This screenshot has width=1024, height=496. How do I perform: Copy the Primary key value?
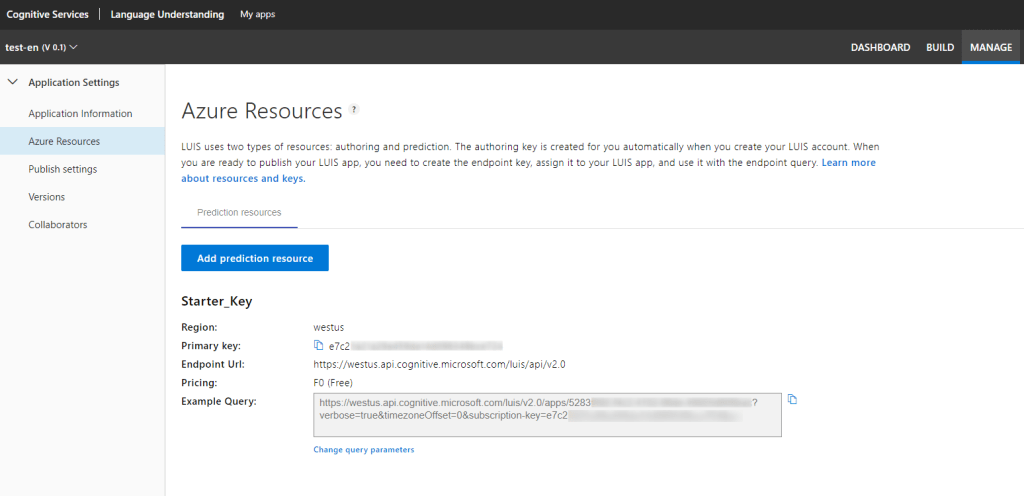pyautogui.click(x=319, y=346)
